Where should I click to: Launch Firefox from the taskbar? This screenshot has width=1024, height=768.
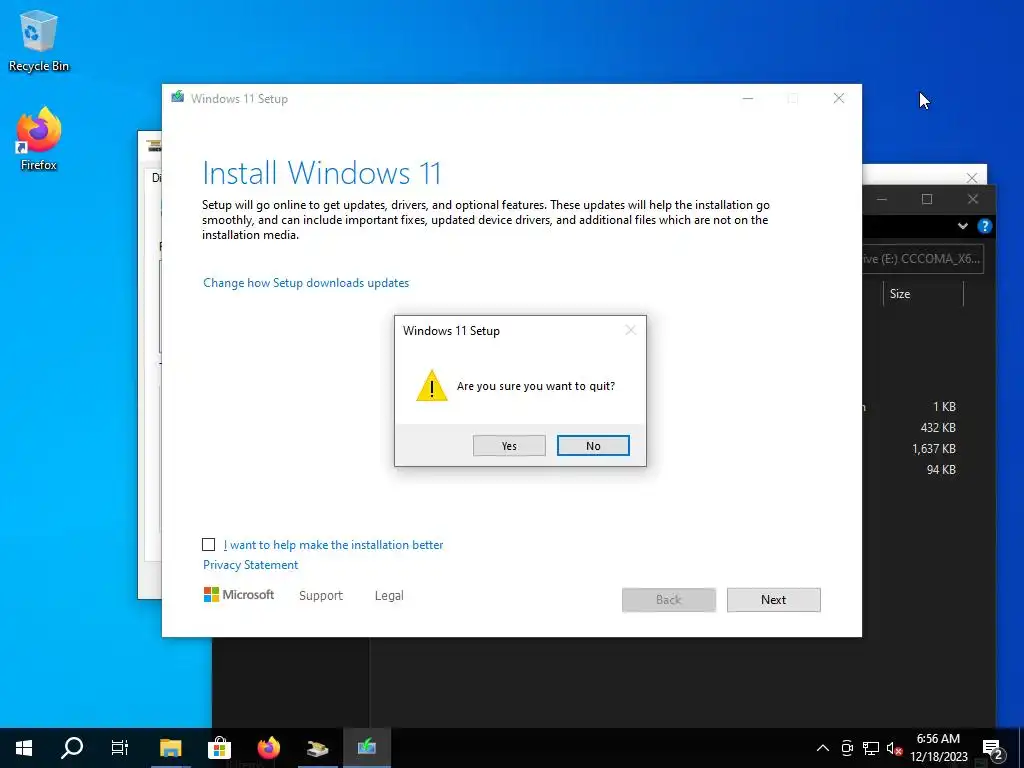(x=268, y=748)
